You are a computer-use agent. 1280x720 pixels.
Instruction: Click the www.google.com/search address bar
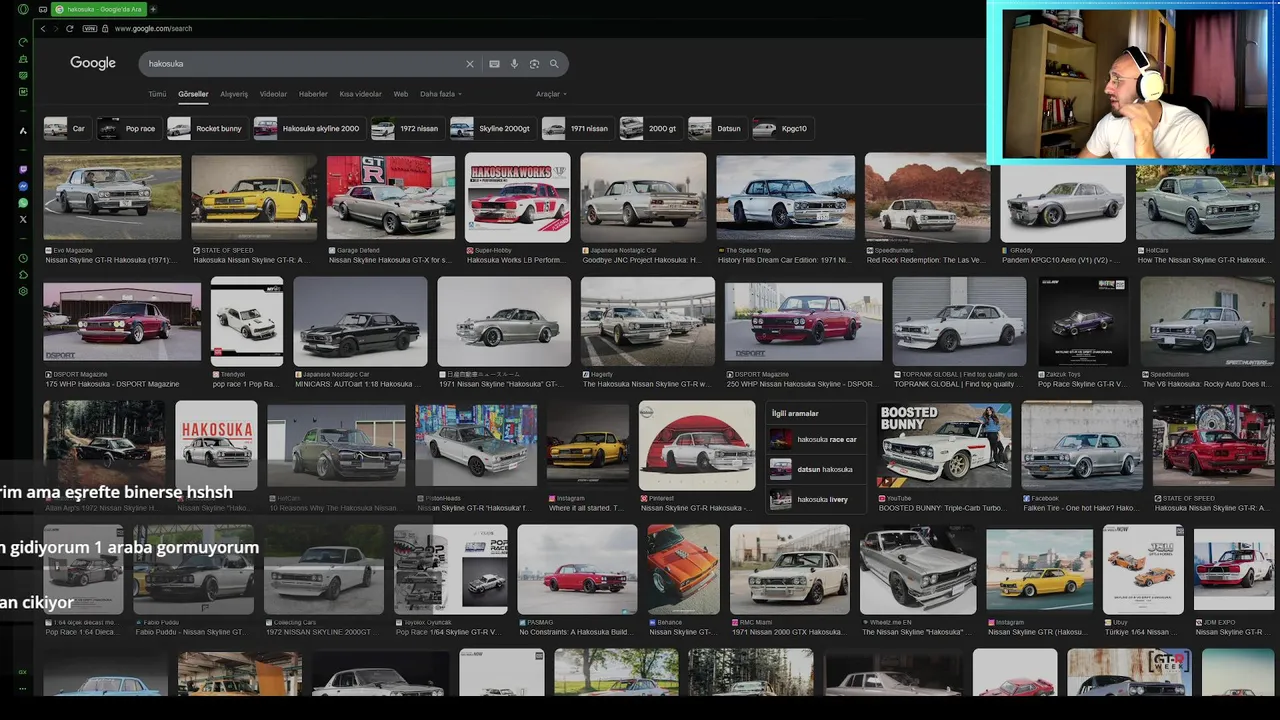153,28
